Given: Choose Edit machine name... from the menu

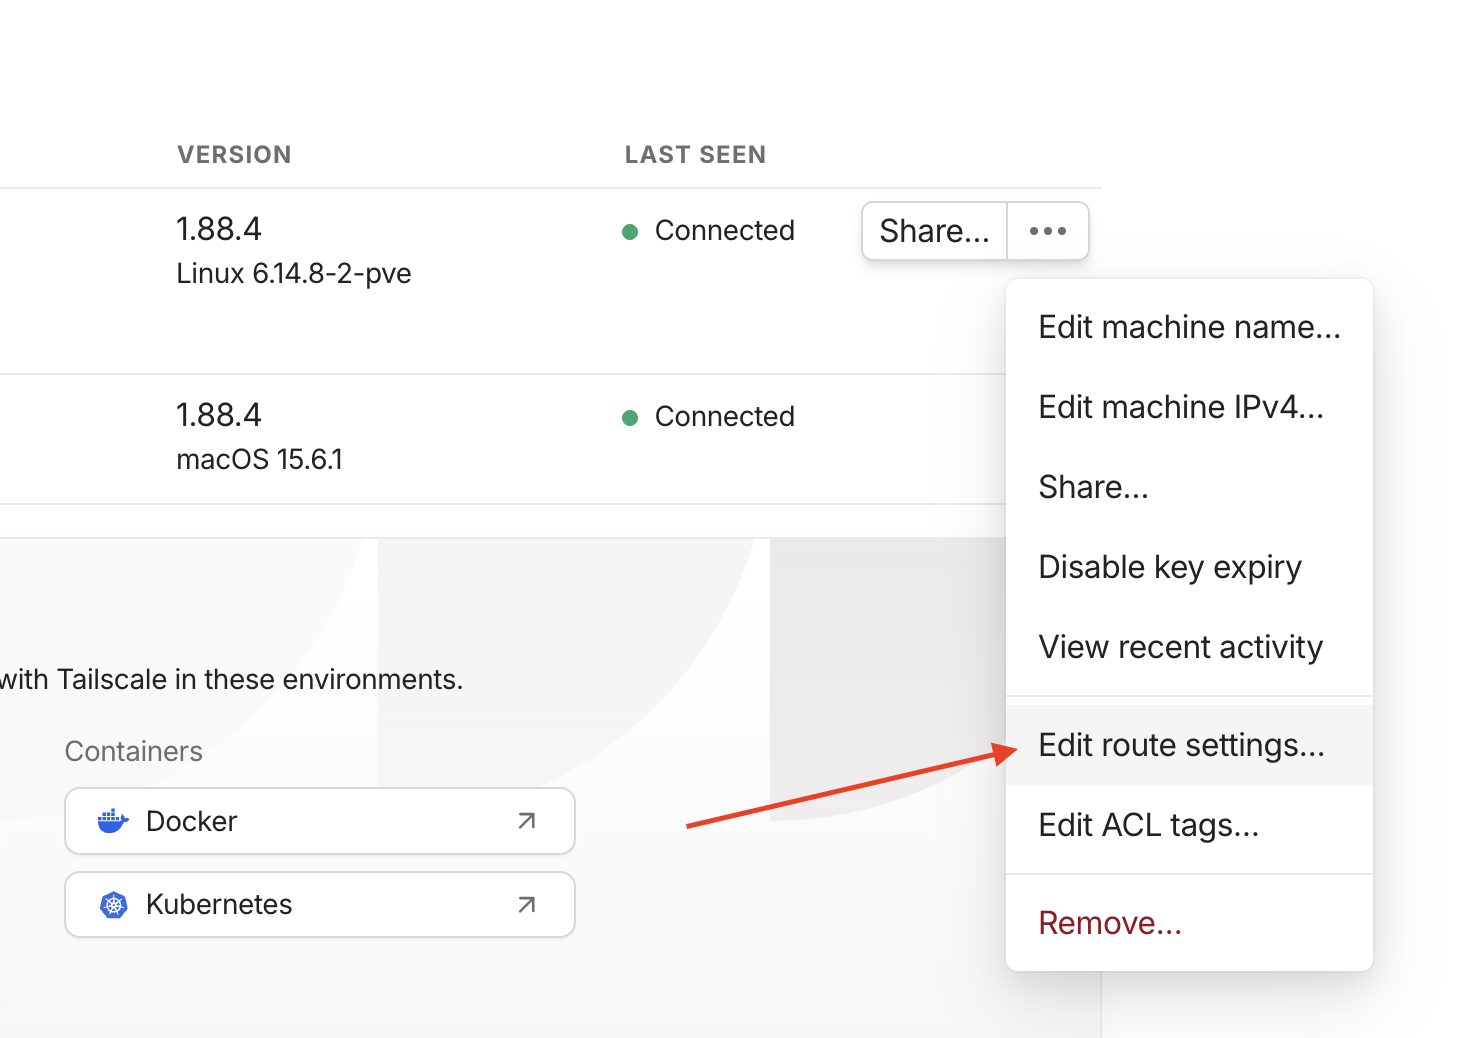Looking at the screenshot, I should click(x=1189, y=327).
